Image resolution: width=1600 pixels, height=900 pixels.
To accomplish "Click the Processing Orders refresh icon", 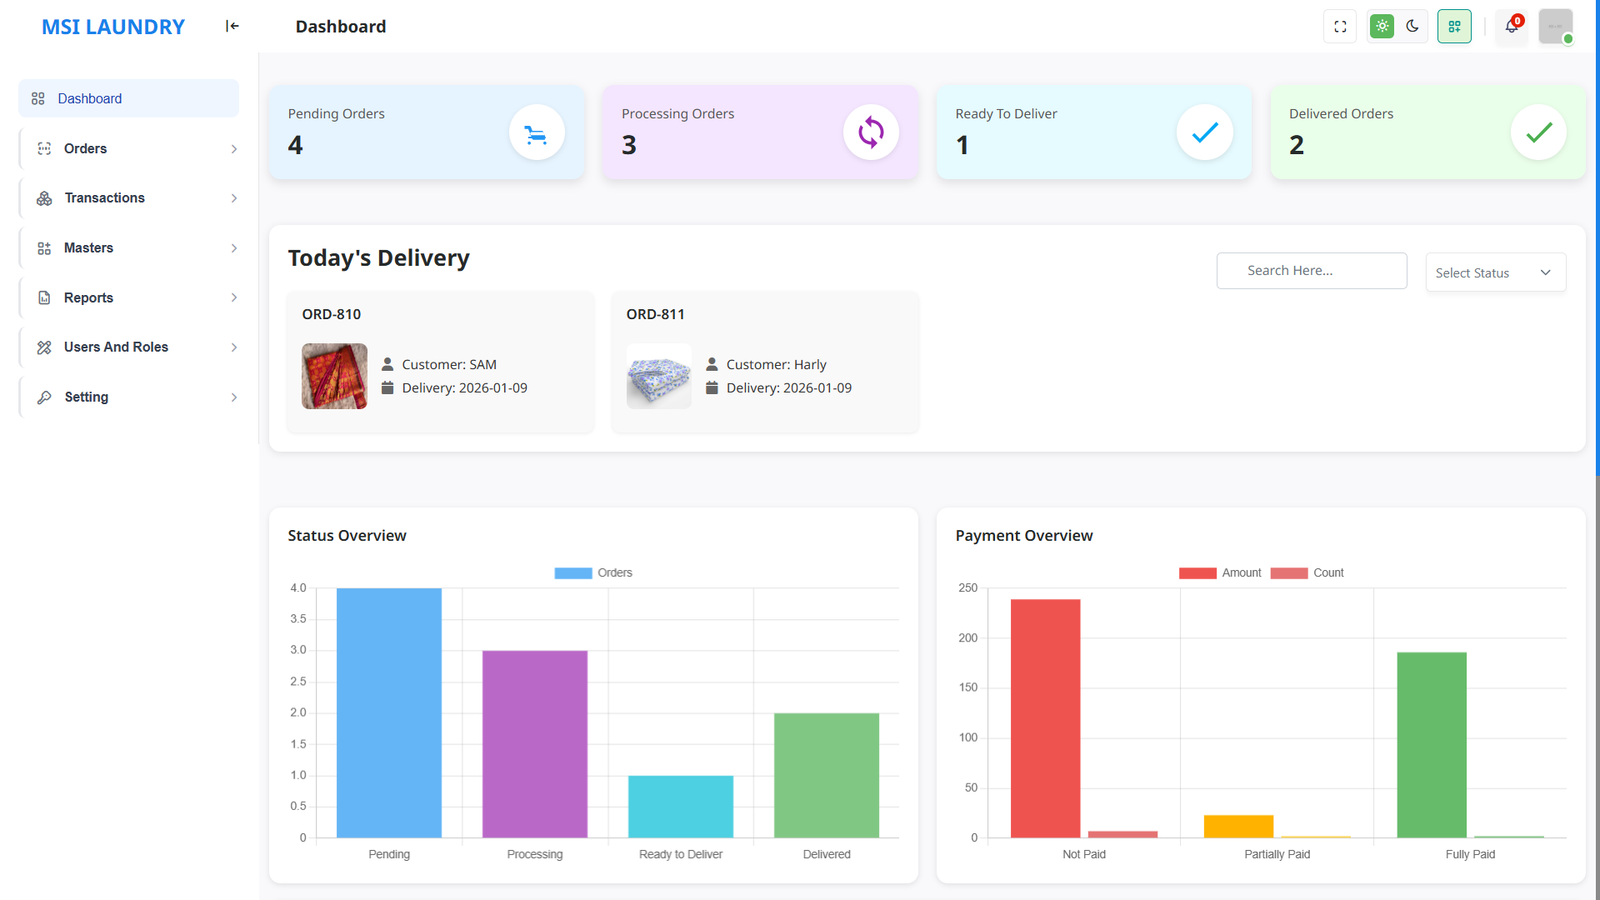I will coord(870,132).
